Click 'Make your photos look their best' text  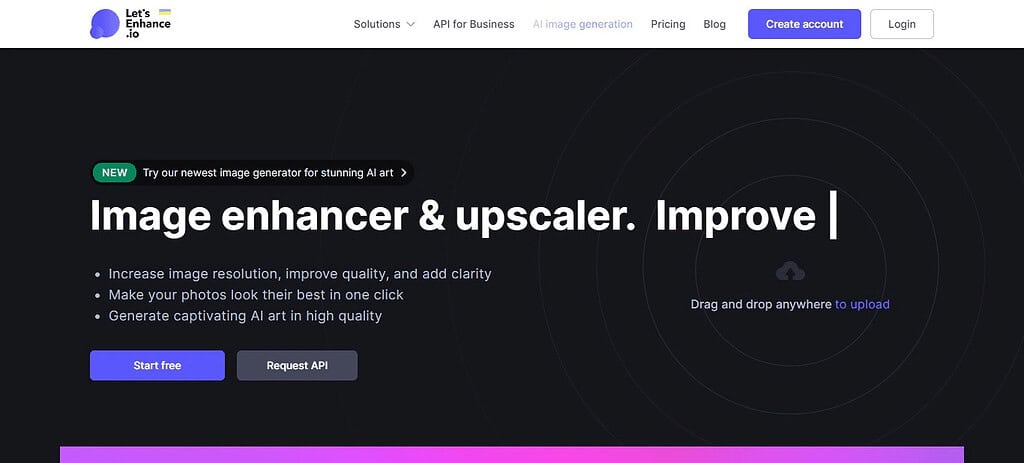pos(256,295)
